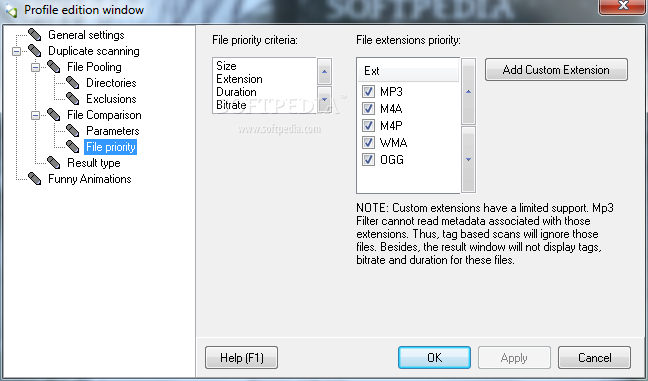Image resolution: width=648 pixels, height=381 pixels.
Task: Select the M4P row label
Action: (391, 125)
